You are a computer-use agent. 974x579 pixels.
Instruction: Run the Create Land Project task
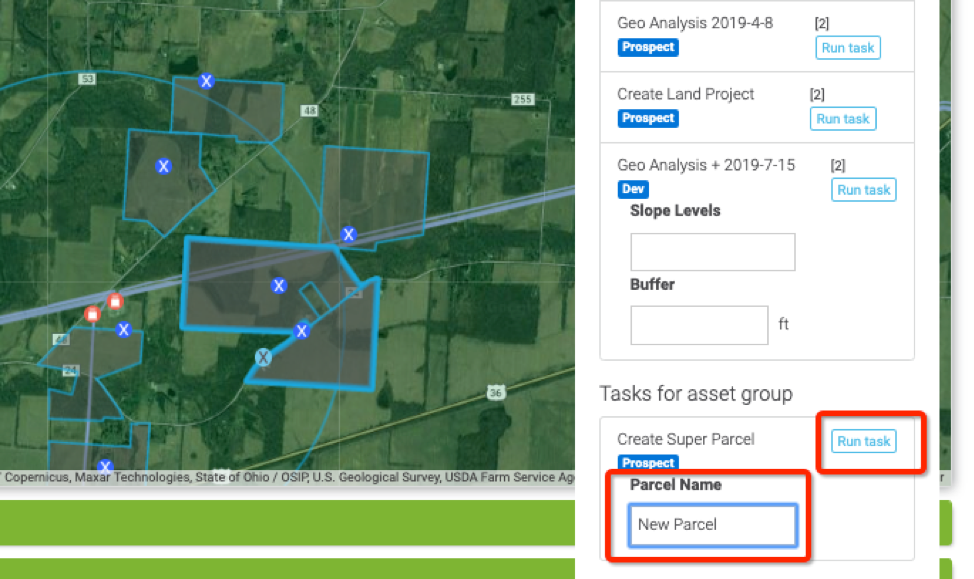pos(842,119)
